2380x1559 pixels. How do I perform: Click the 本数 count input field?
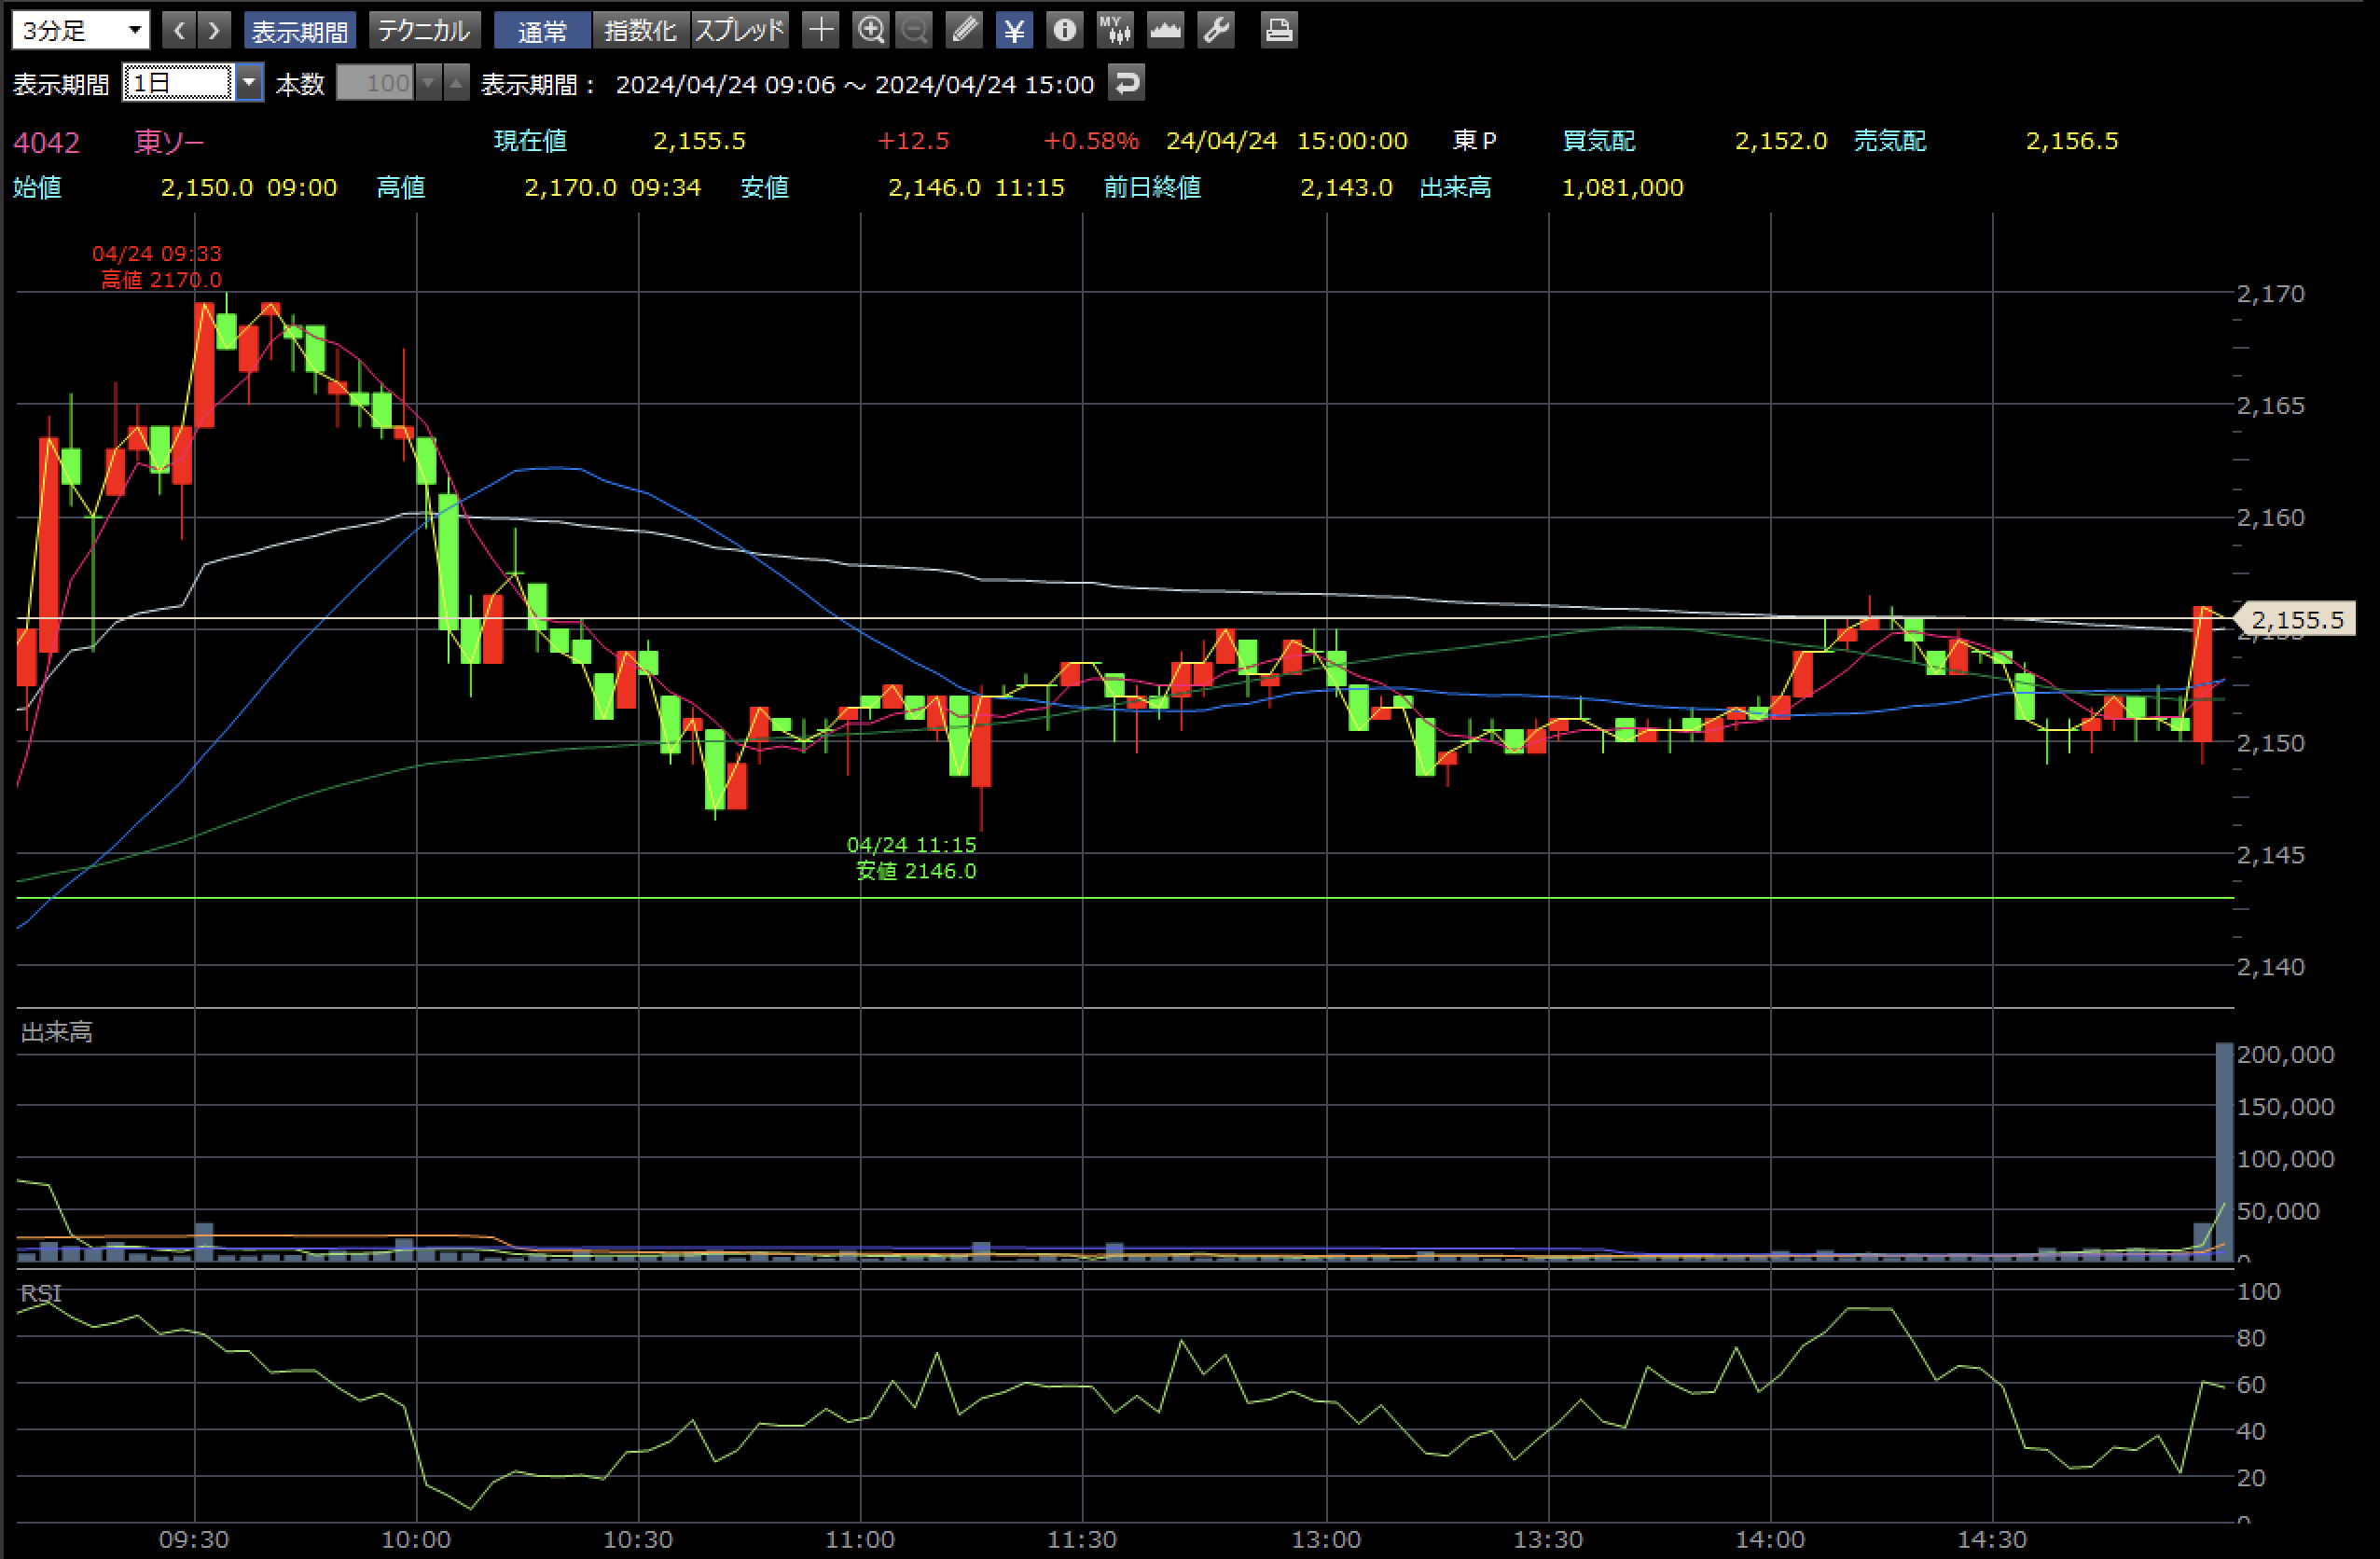click(376, 83)
